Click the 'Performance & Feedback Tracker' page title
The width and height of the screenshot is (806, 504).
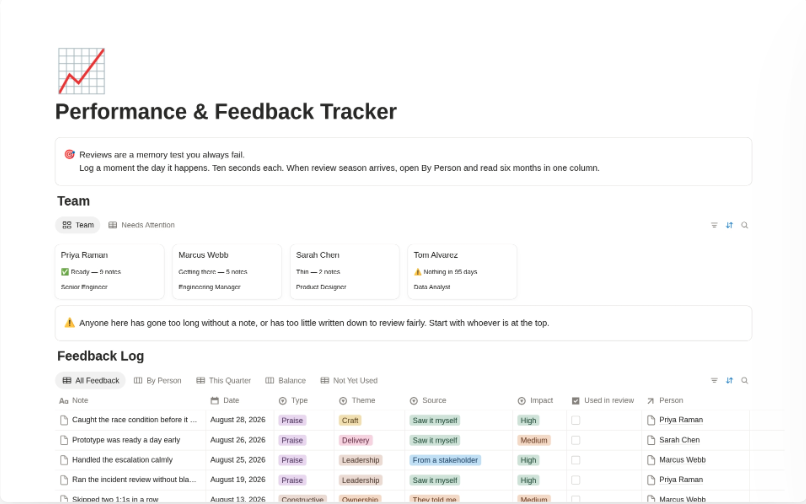click(226, 112)
